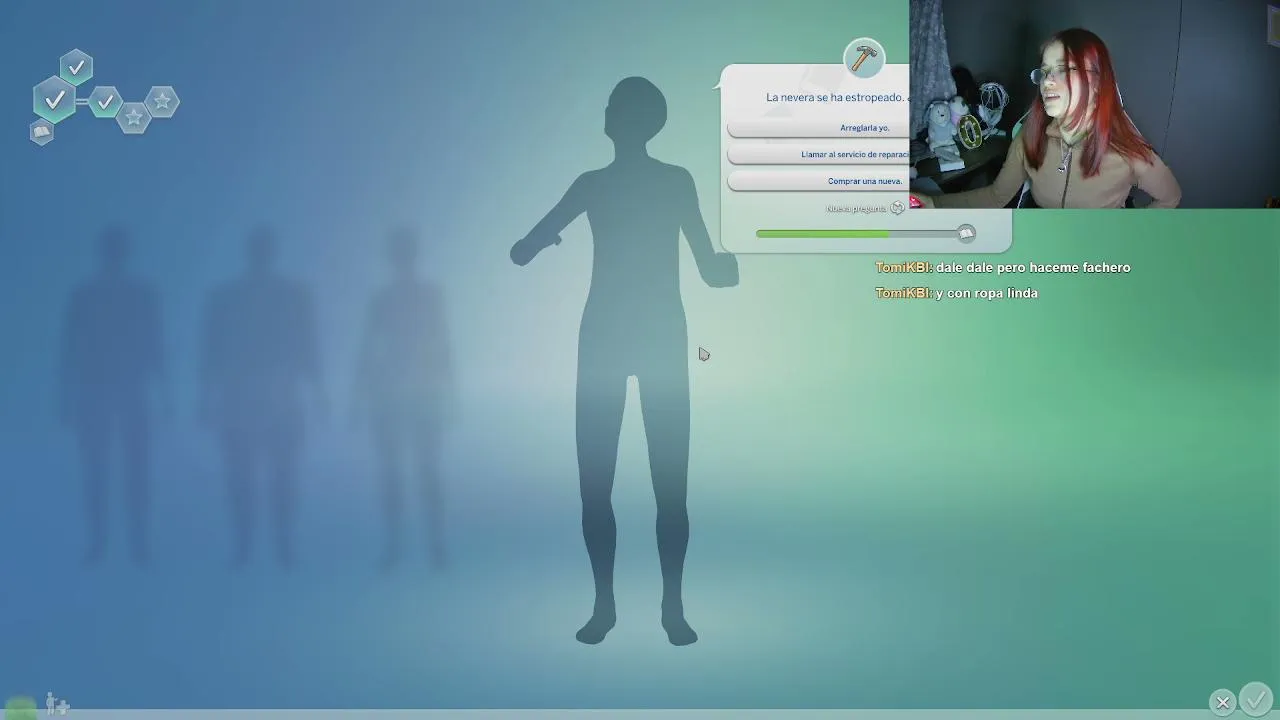Cancel with the X icon

[x=1223, y=702]
